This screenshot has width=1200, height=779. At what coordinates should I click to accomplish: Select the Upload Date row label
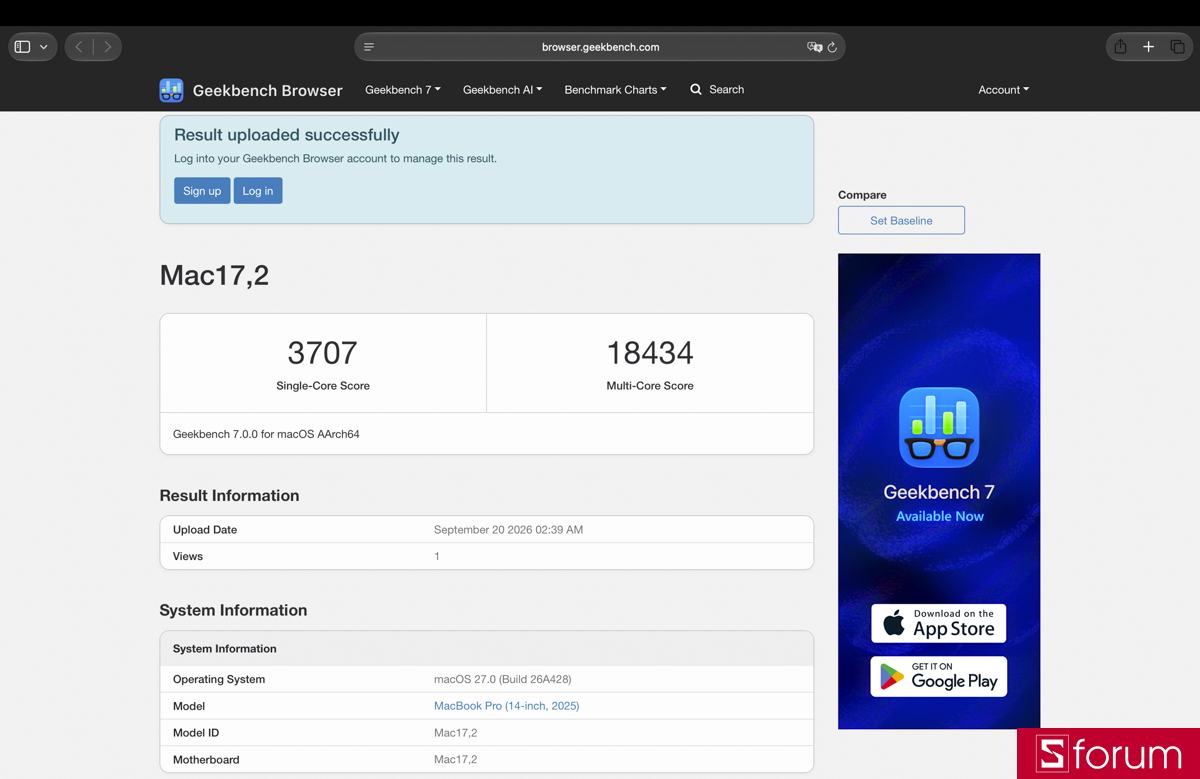[x=205, y=530]
